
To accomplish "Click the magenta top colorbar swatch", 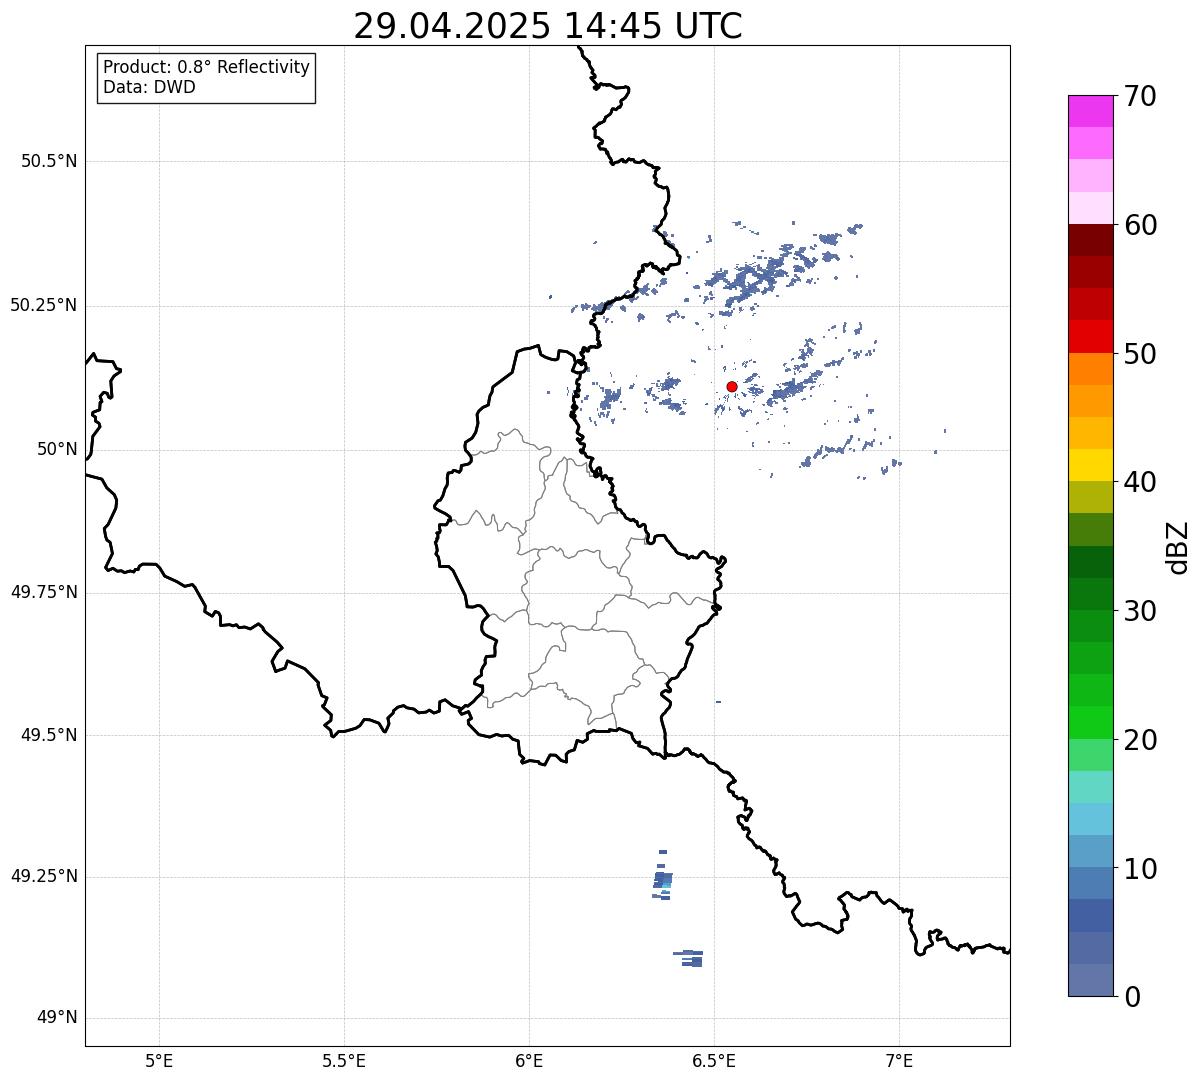I will [x=1091, y=111].
